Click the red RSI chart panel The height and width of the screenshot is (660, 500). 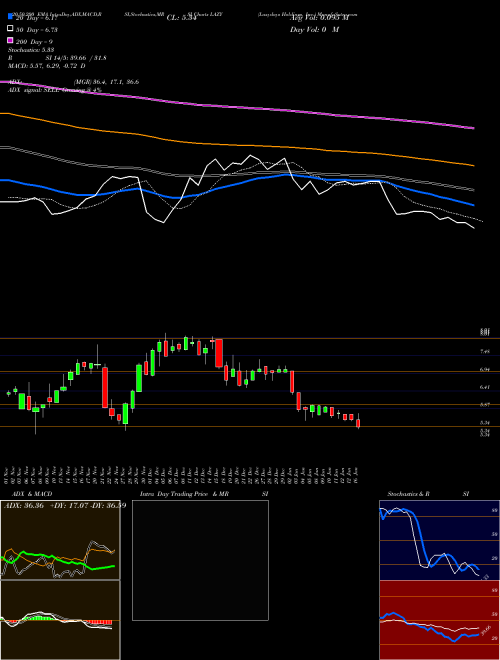(x=439, y=620)
